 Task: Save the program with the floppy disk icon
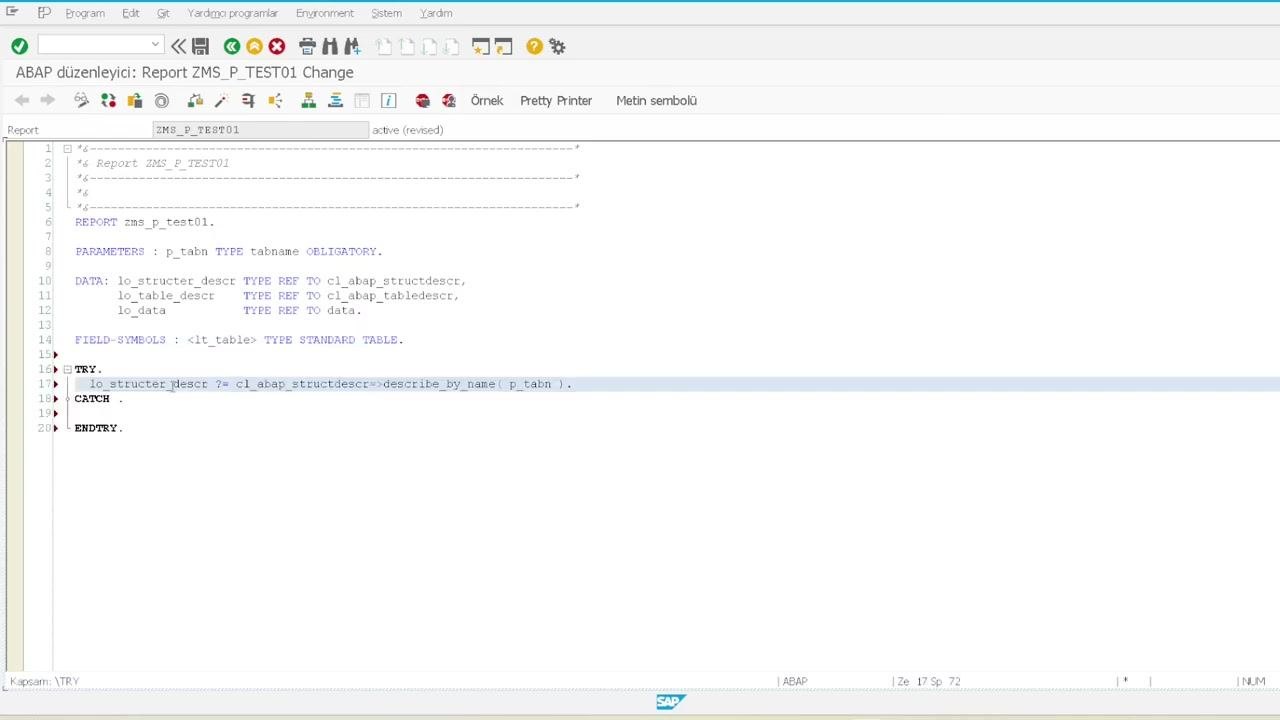(200, 46)
